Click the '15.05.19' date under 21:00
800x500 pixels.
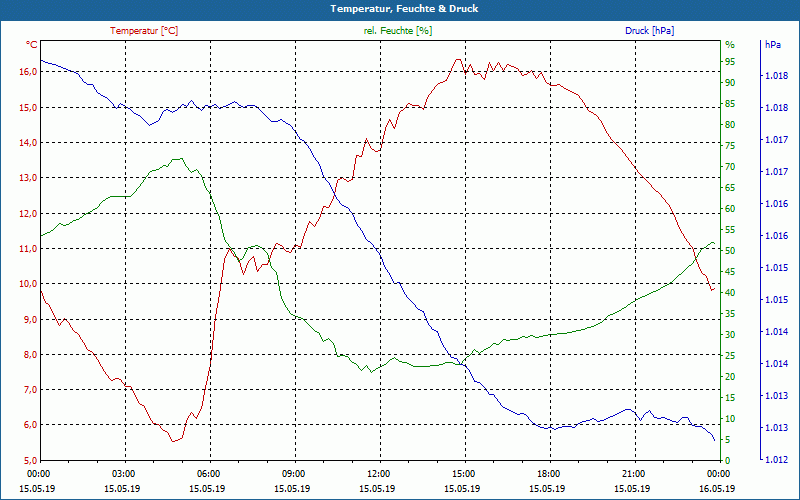[x=632, y=488]
